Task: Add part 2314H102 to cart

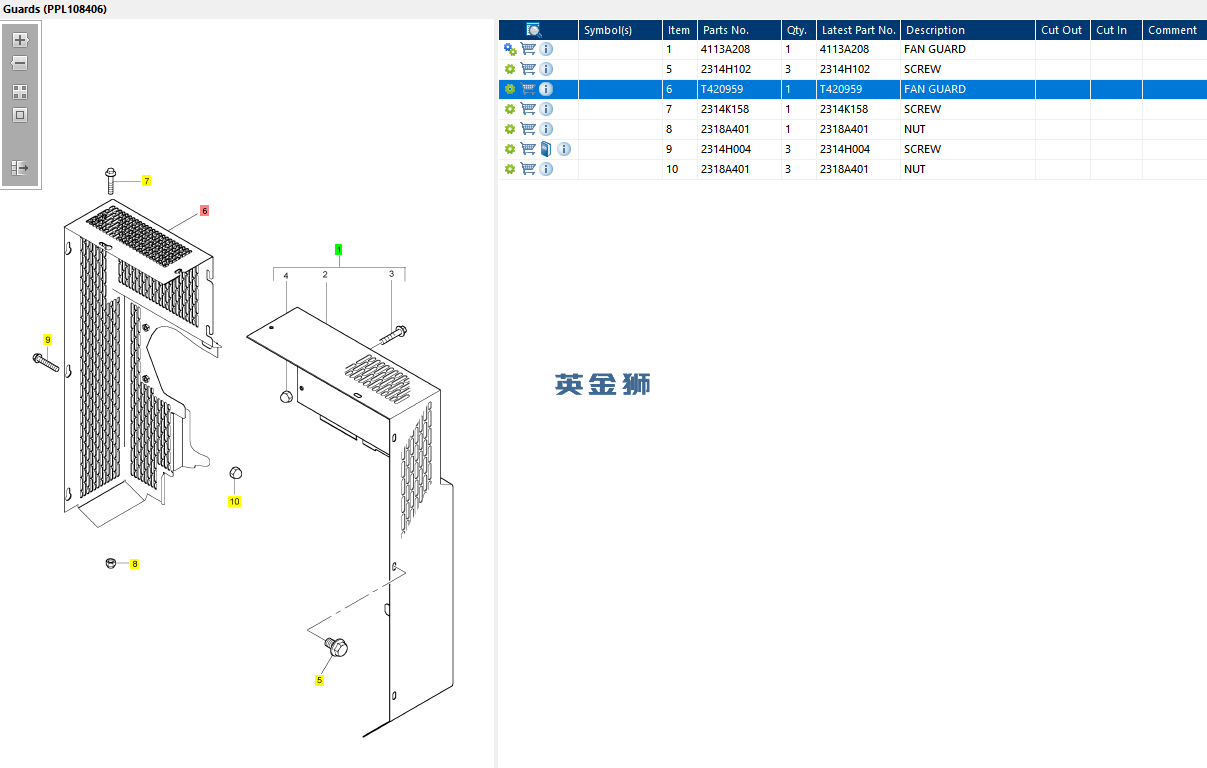Action: 528,69
